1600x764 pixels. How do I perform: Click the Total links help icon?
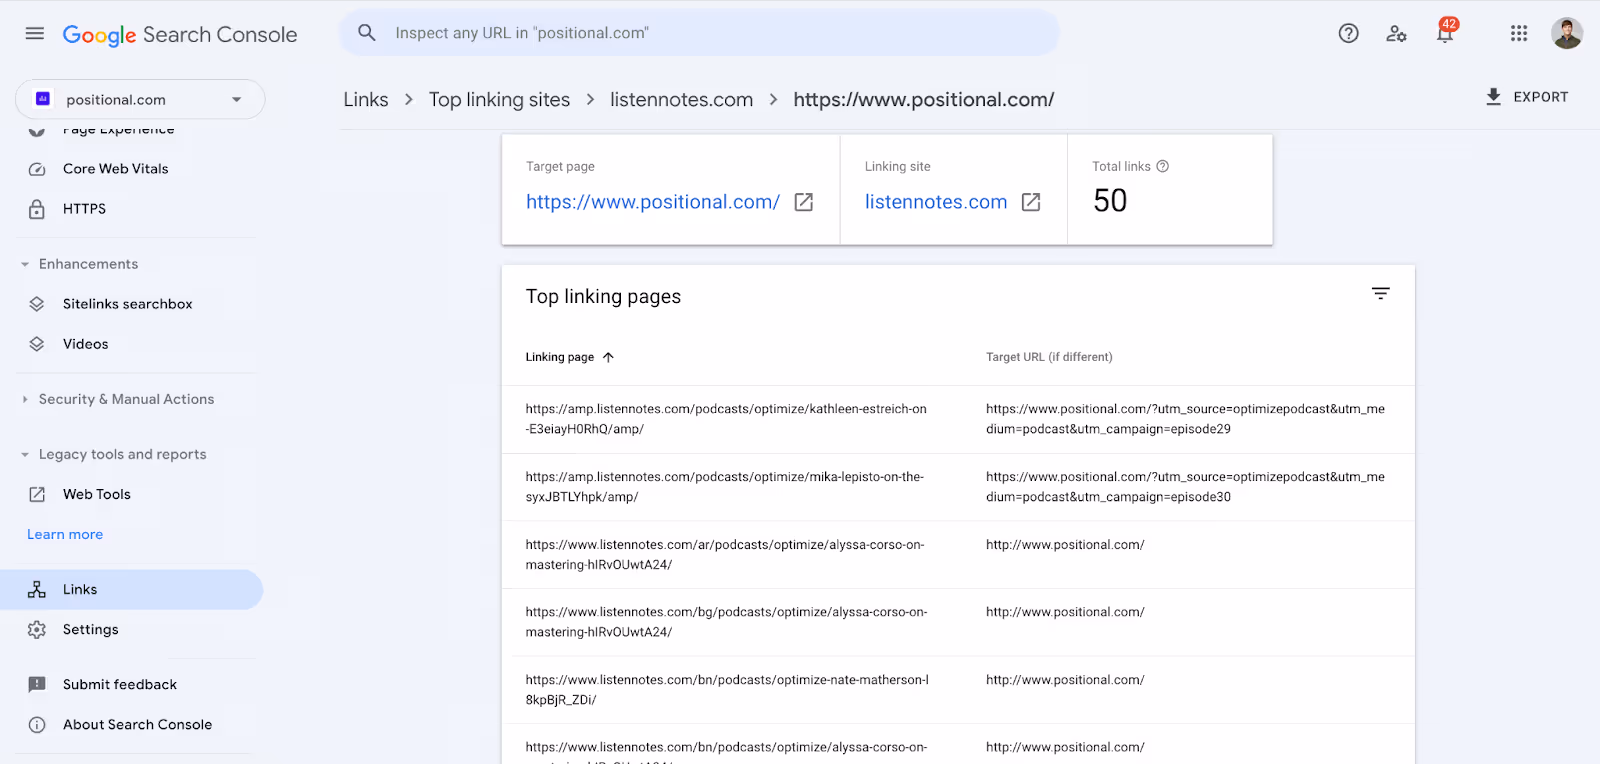[x=1163, y=167]
